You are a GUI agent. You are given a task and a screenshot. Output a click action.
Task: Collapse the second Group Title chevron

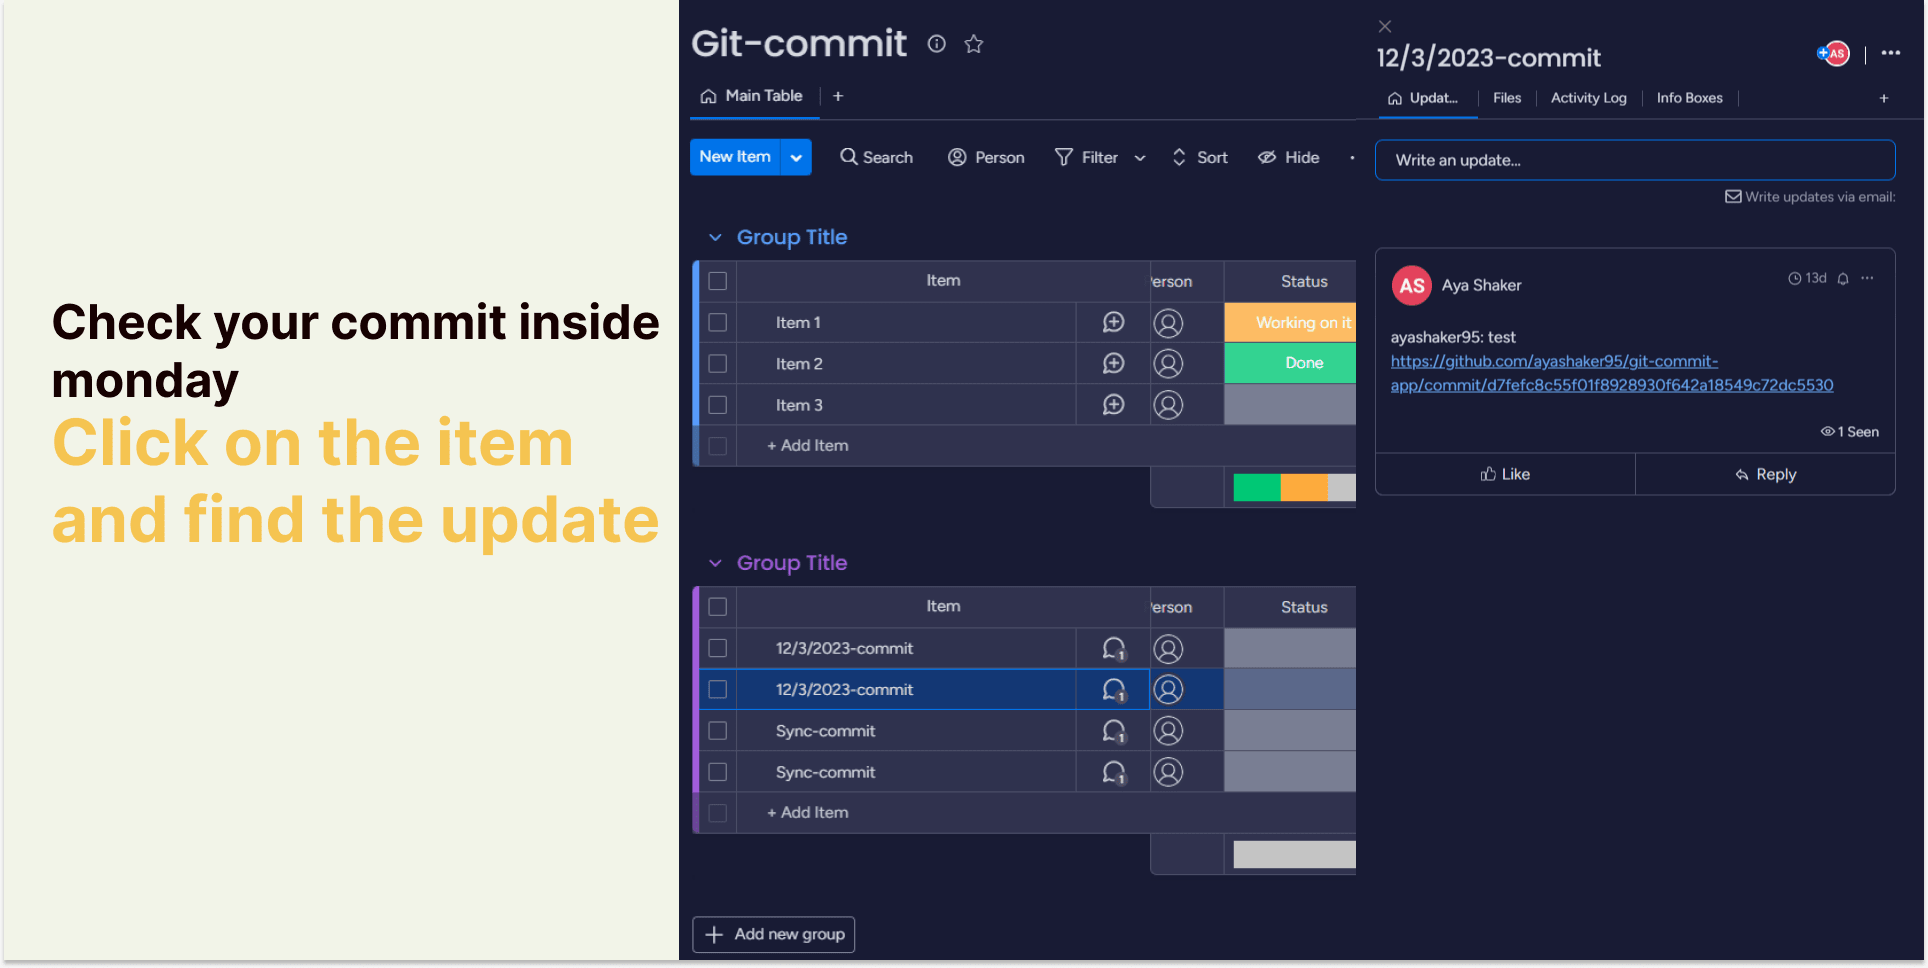pyautogui.click(x=715, y=564)
